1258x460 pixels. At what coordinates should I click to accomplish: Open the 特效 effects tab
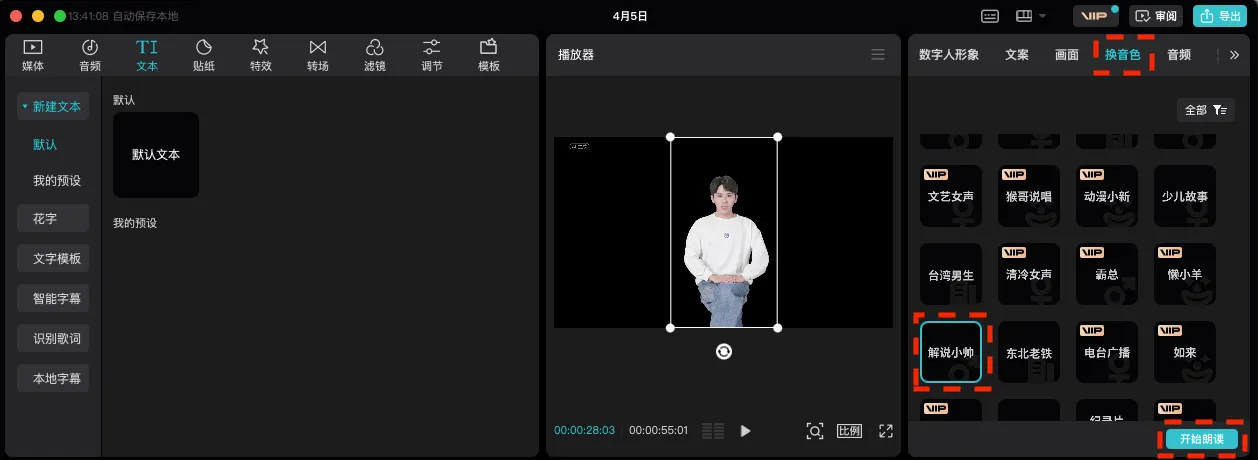point(261,55)
